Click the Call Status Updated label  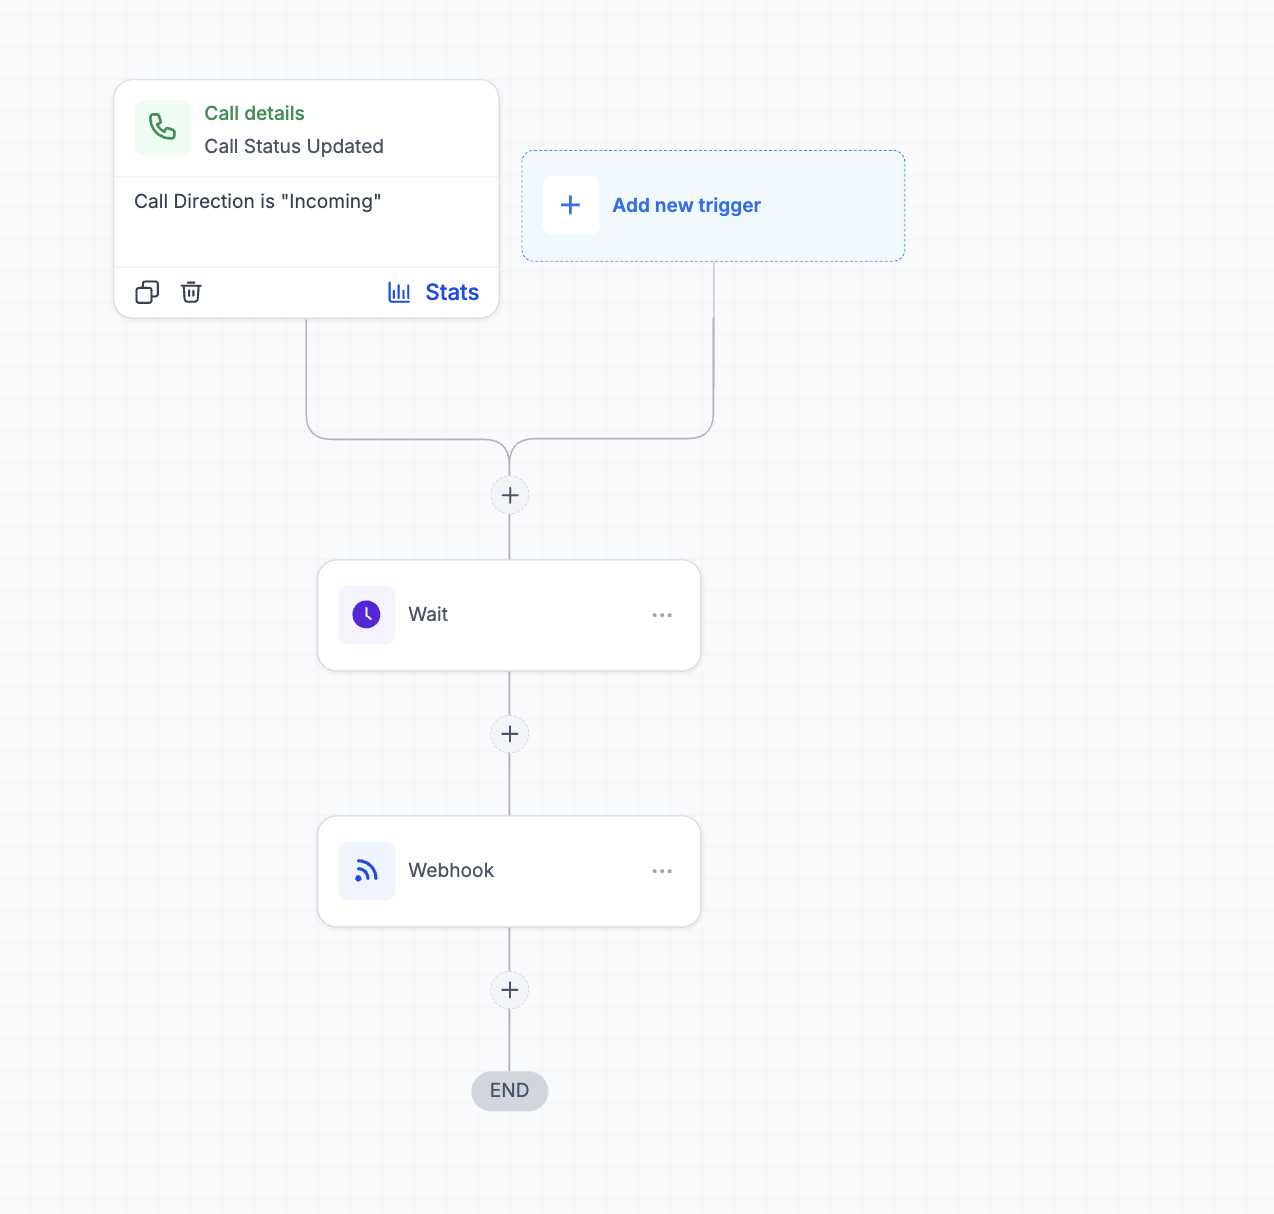[x=294, y=146]
